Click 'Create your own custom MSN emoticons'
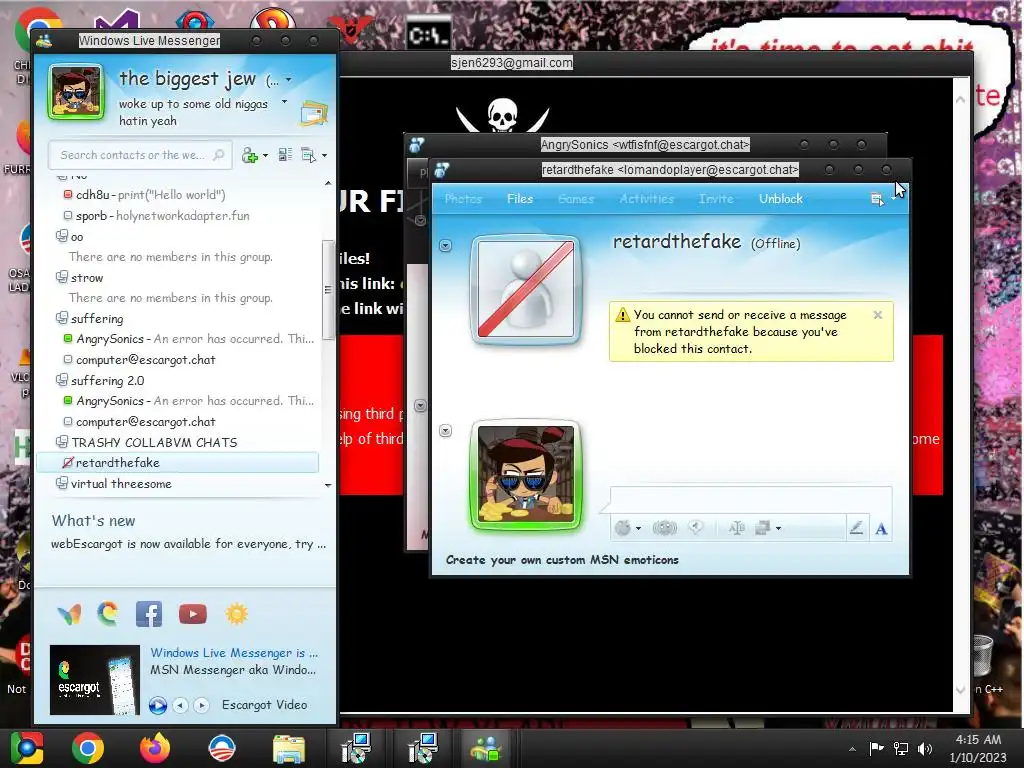1024x768 pixels. pos(562,560)
